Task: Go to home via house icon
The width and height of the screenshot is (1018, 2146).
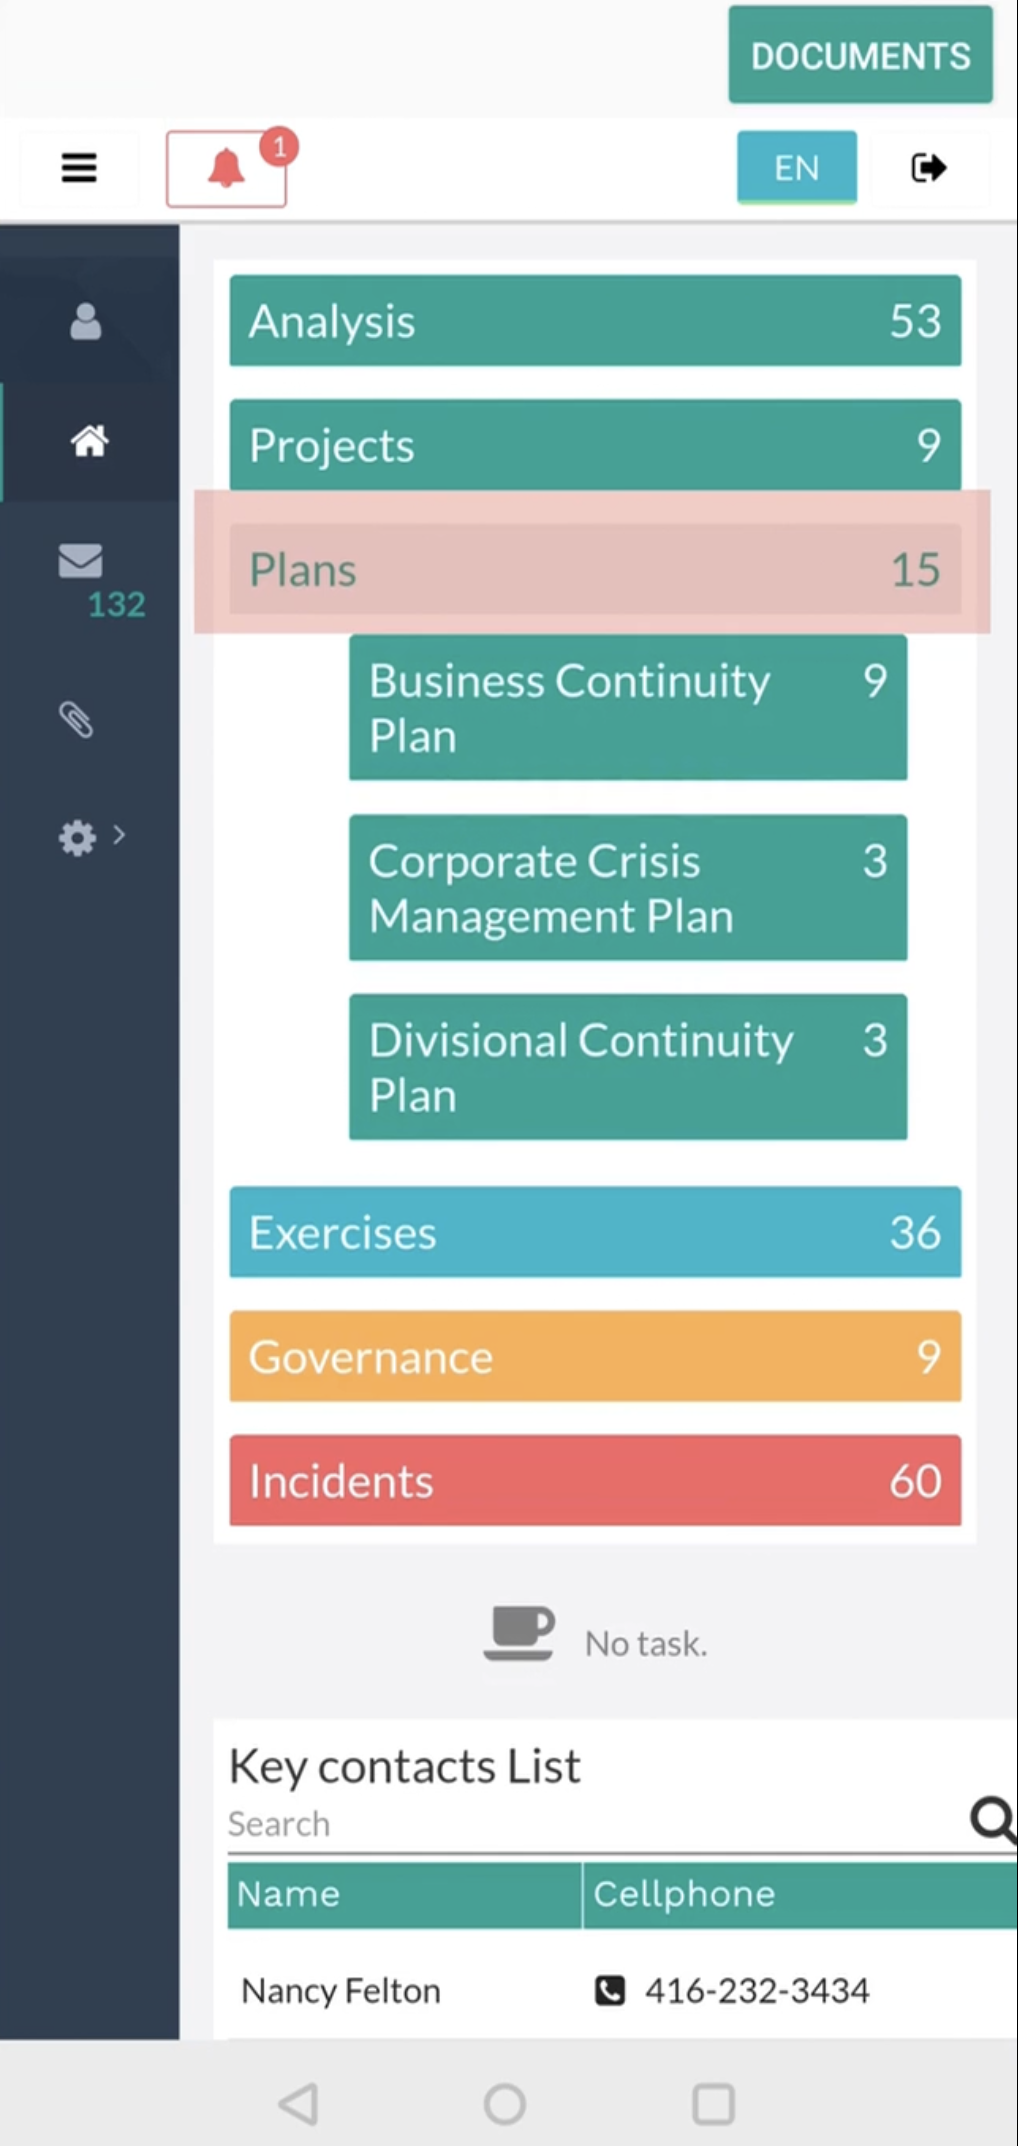Action: 88,440
